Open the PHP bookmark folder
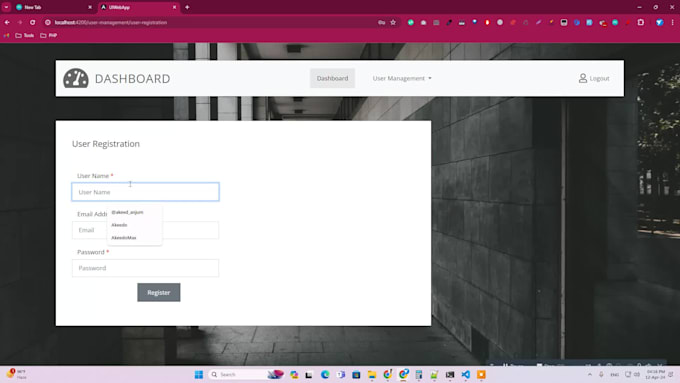 pos(49,36)
